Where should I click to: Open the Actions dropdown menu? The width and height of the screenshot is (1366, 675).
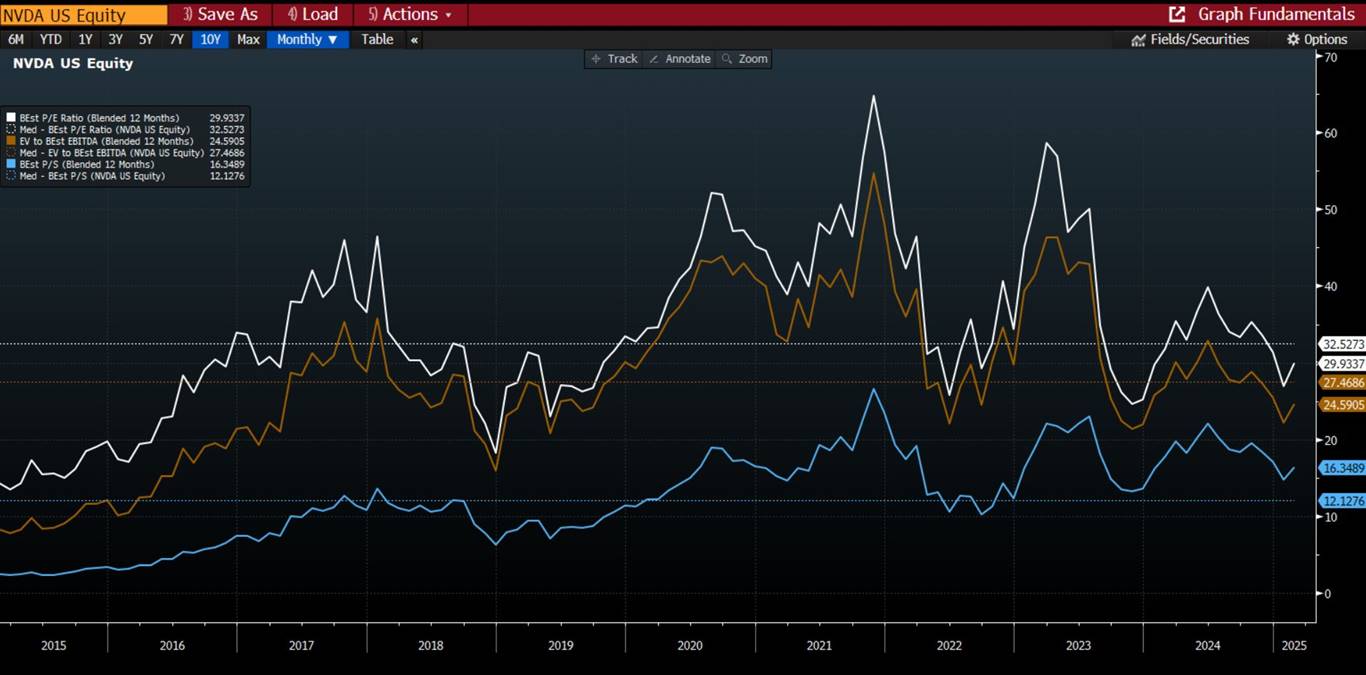(410, 15)
